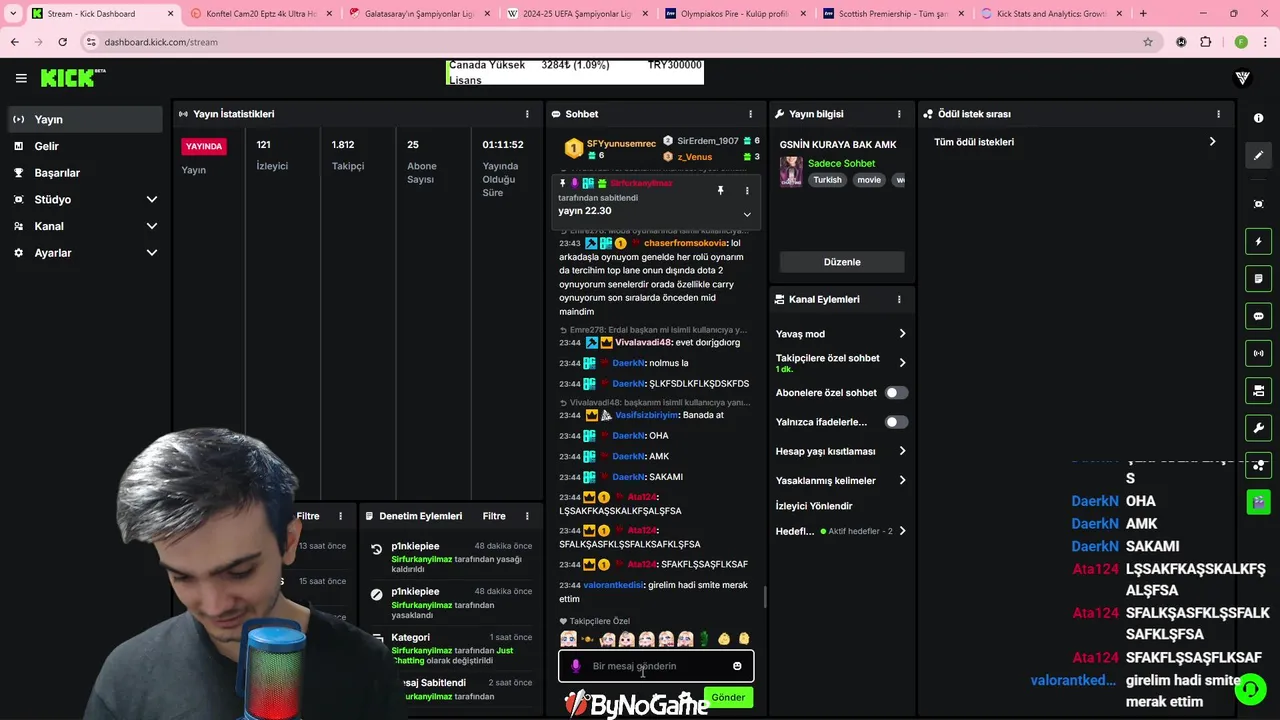The image size is (1280, 720).
Task: Click the broadcast signal widget icon
Action: coord(1258,353)
